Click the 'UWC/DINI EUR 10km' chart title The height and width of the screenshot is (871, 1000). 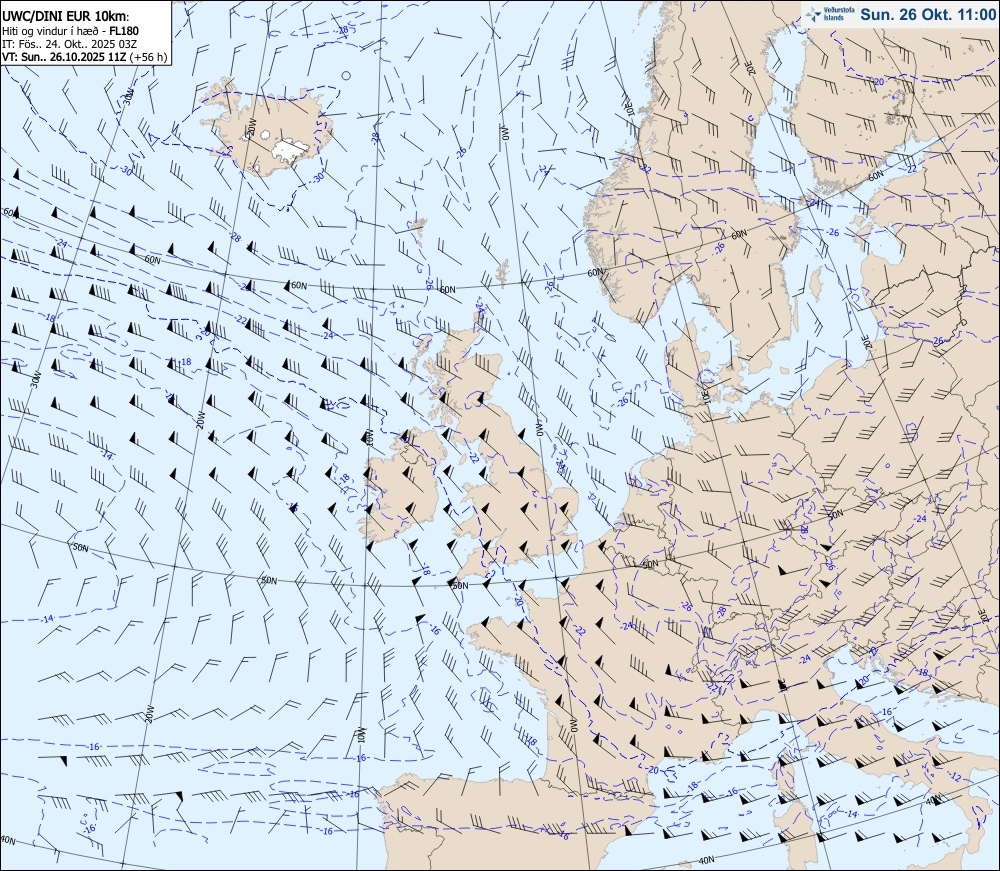coord(65,17)
